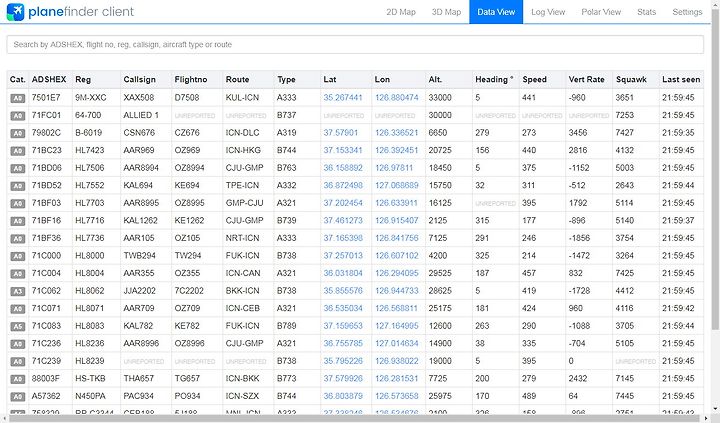The image size is (720, 423).
Task: Click the A0 category badge for 71BF36
Action: click(17, 238)
